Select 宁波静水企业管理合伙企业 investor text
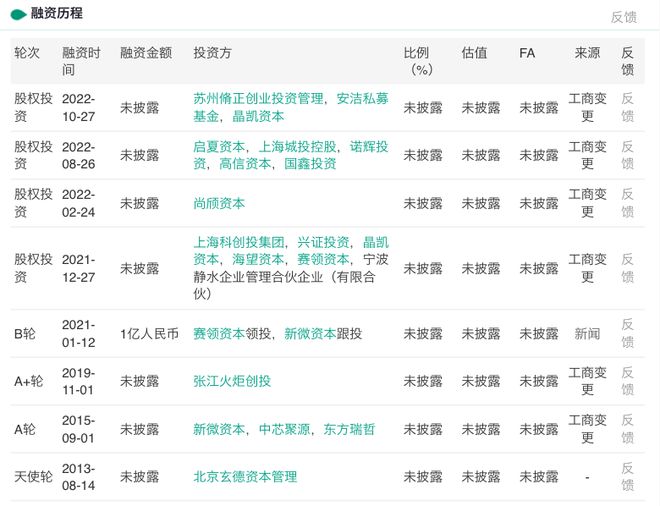This screenshot has width=660, height=506. [290, 277]
